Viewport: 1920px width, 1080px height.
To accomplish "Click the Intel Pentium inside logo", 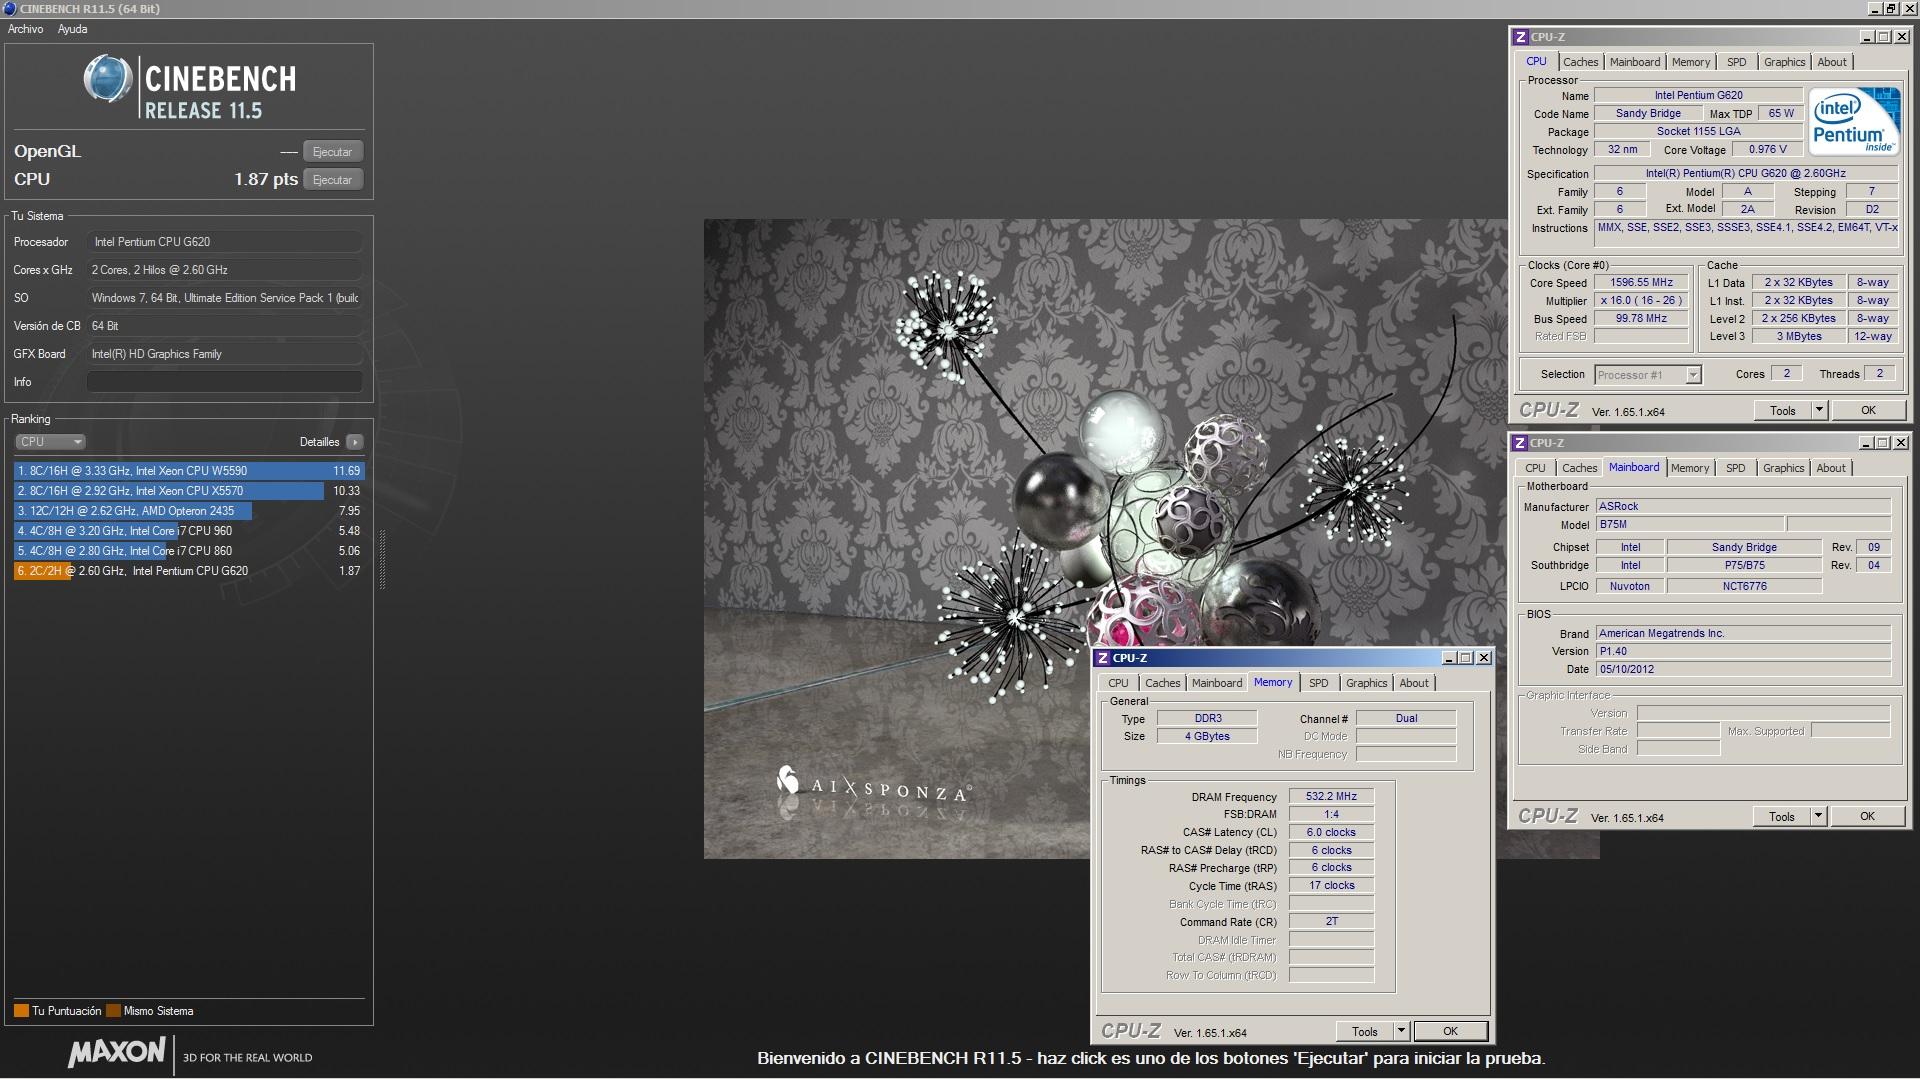I will click(1854, 122).
